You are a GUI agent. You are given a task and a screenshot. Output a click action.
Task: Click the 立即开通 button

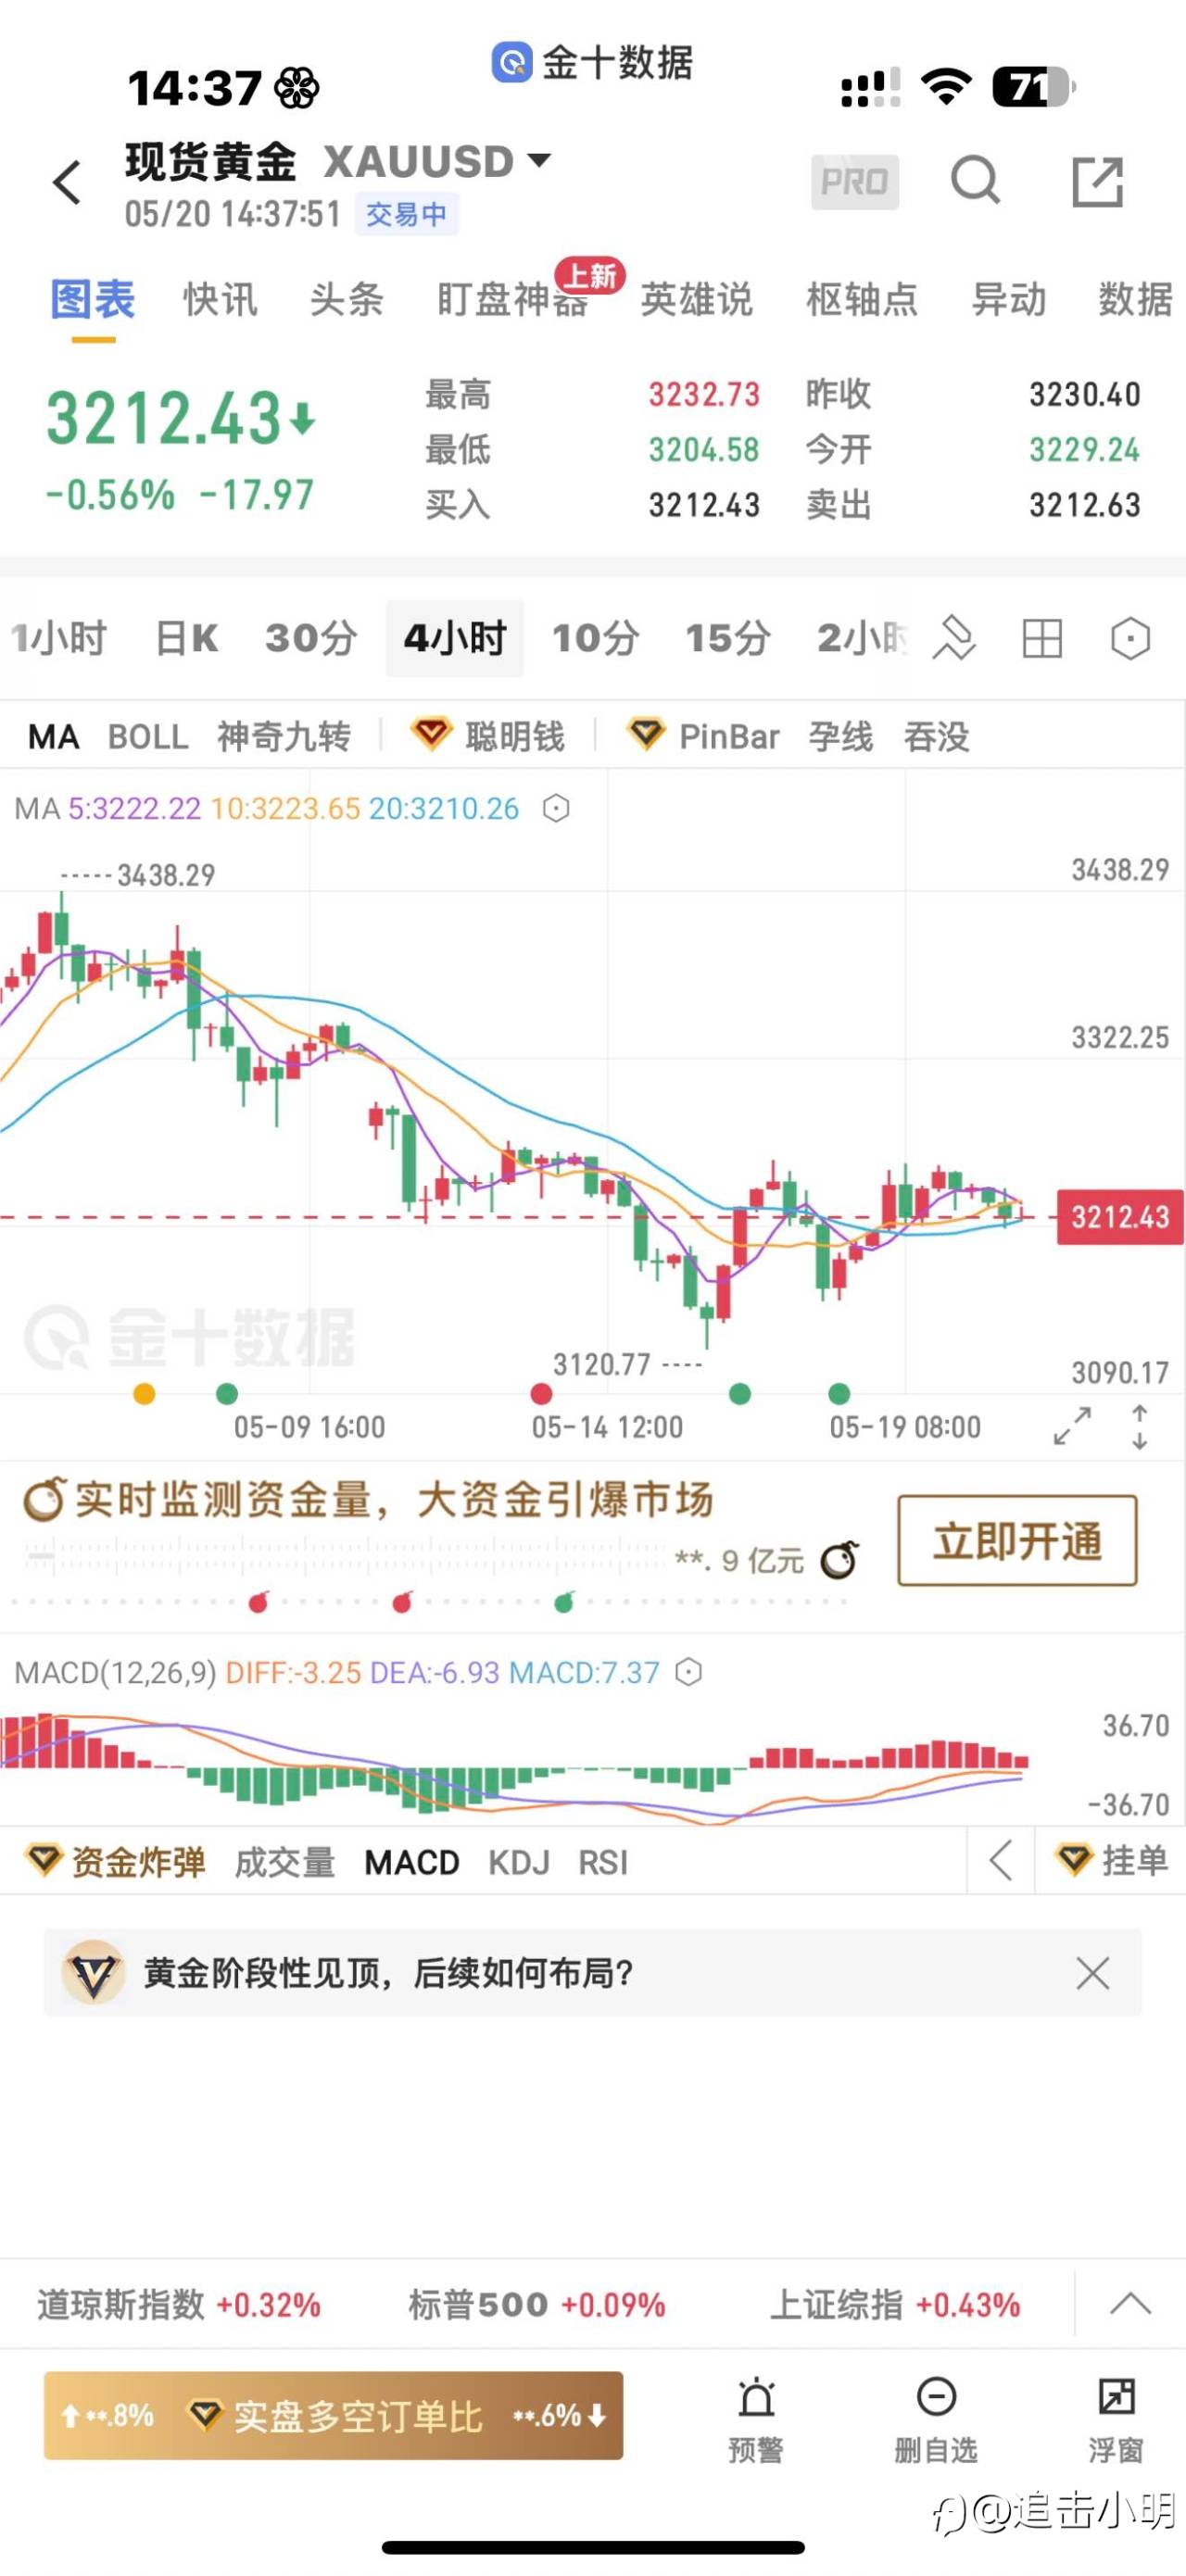(x=1017, y=1541)
